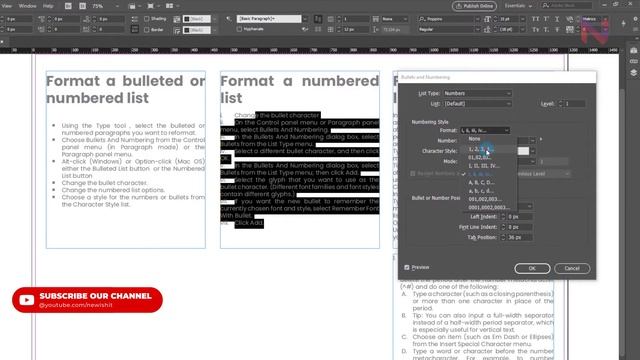Screen dimensions: 640x360
Task: Click the Small Caps Tt icon
Action: (536, 30)
